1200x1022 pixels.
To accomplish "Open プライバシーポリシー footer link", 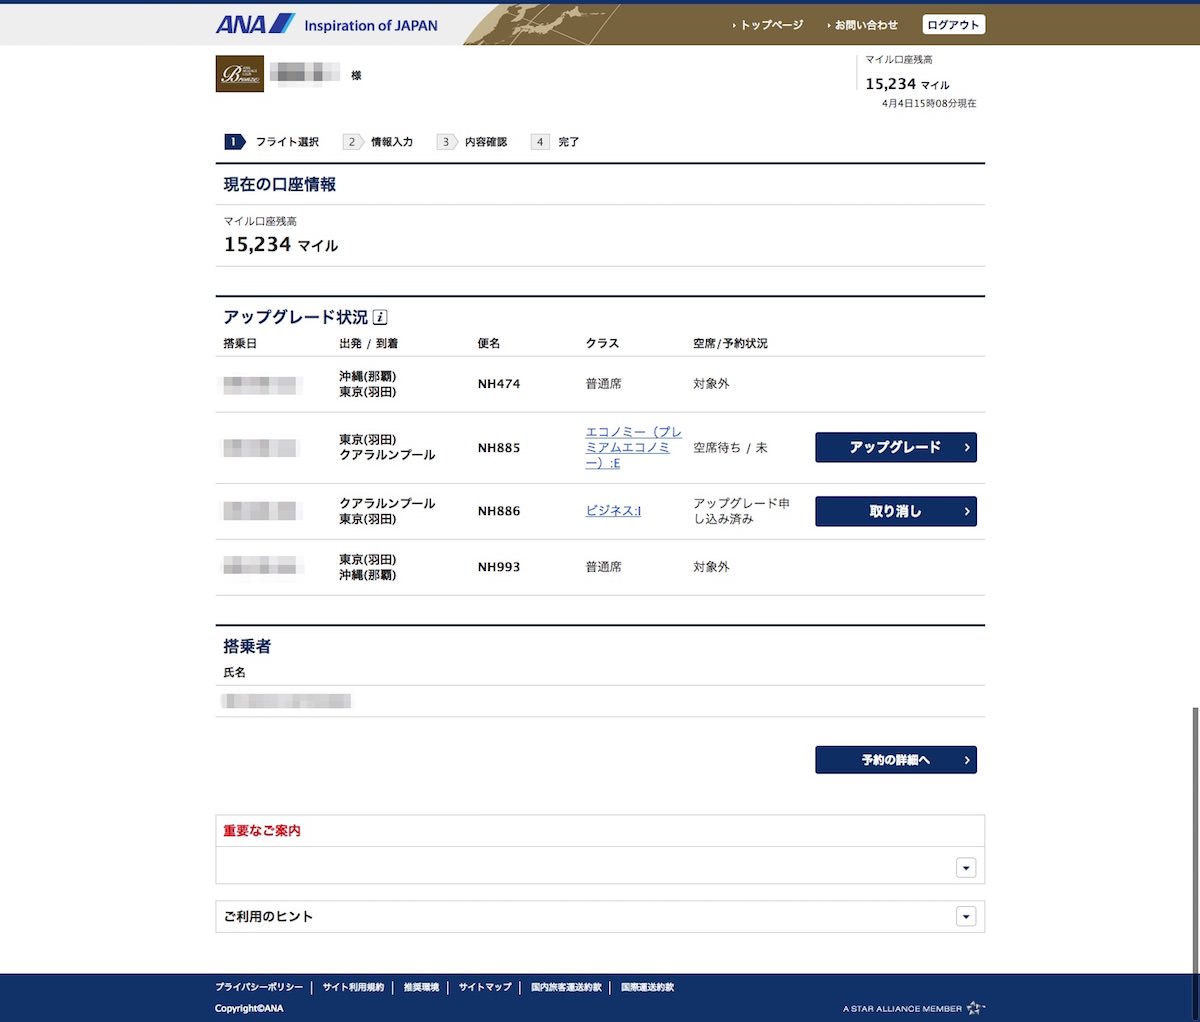I will pyautogui.click(x=259, y=987).
